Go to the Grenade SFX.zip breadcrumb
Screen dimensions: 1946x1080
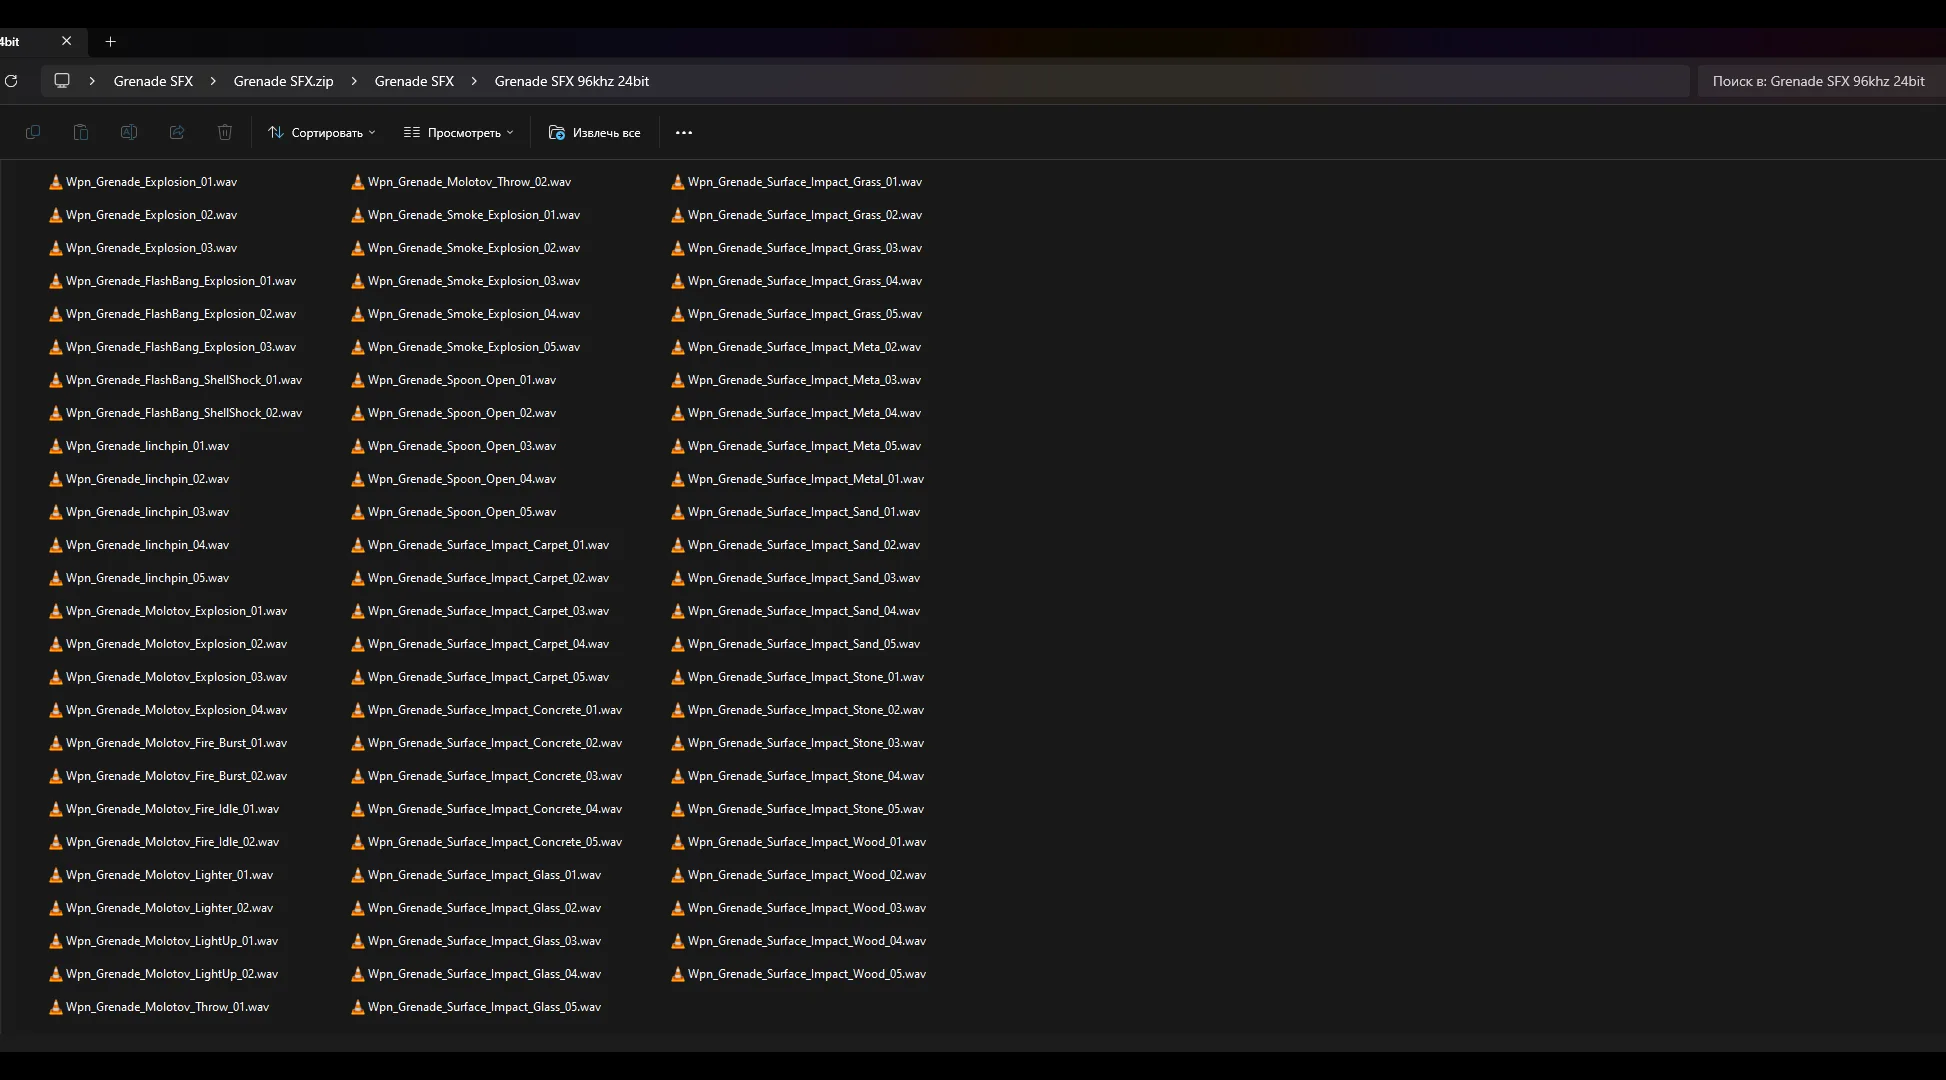coord(283,81)
